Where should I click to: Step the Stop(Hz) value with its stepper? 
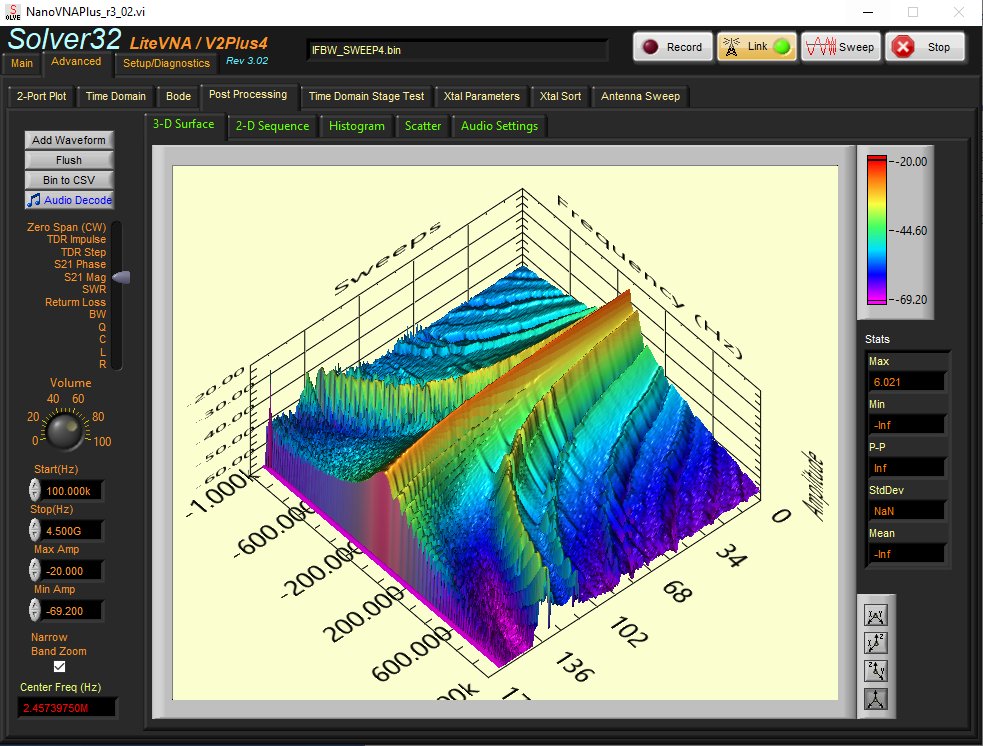point(34,530)
